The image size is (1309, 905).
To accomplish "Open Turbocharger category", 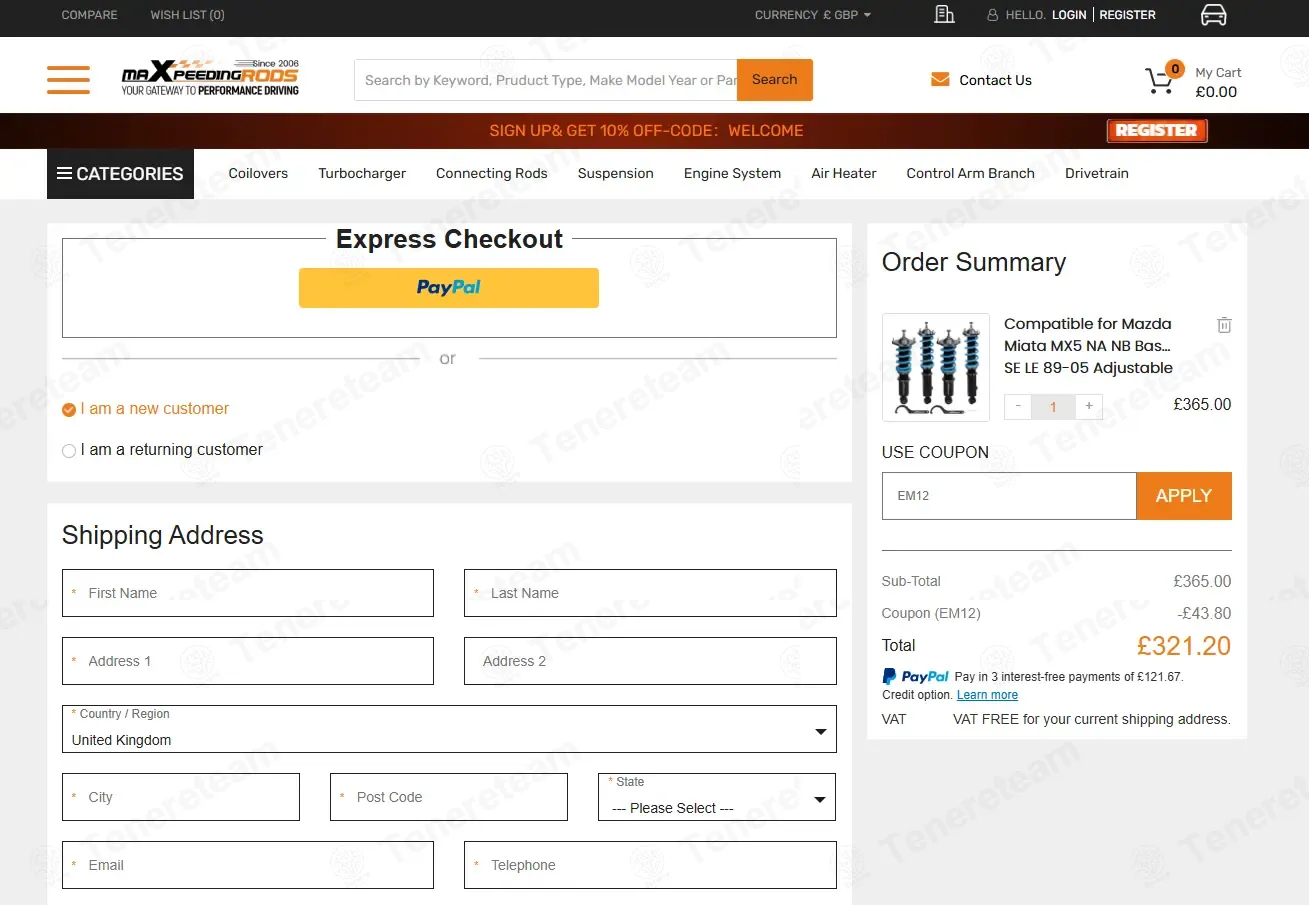I will 362,173.
